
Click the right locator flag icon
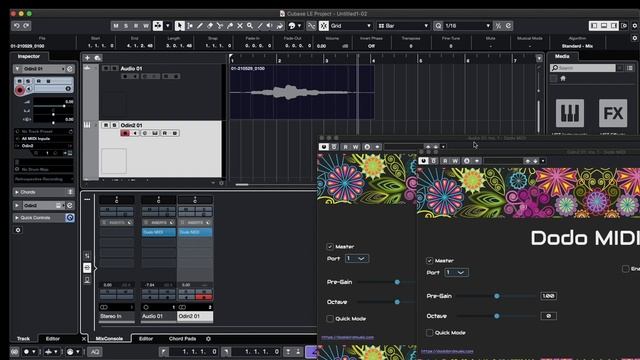(x=226, y=351)
